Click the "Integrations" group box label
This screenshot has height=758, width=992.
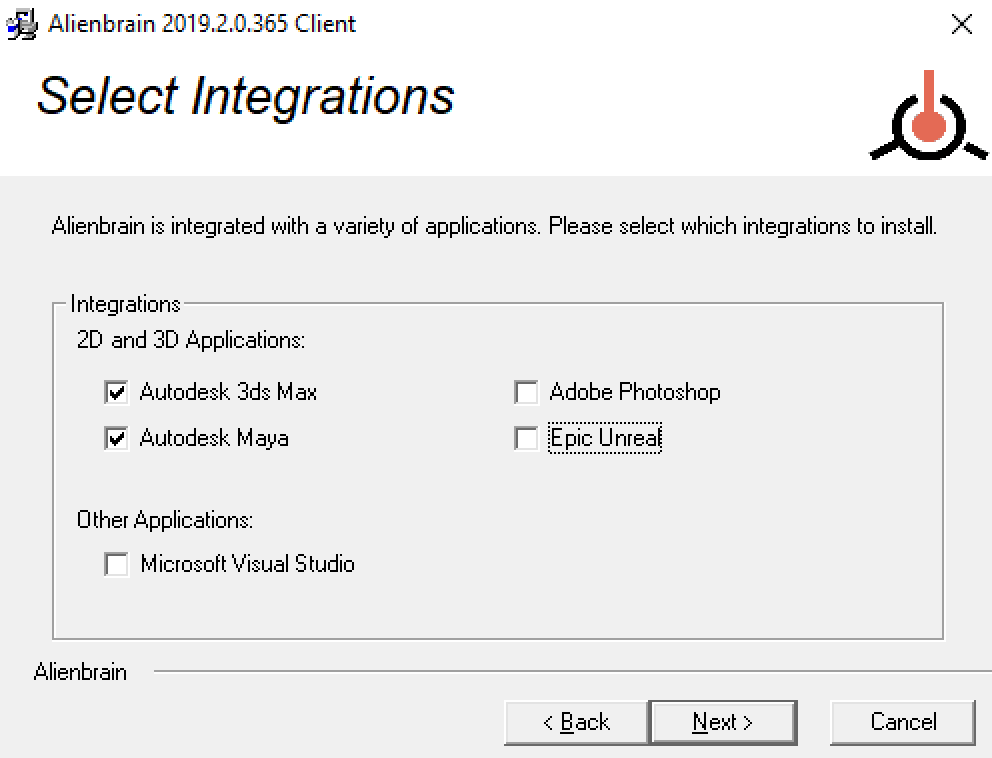point(125,304)
